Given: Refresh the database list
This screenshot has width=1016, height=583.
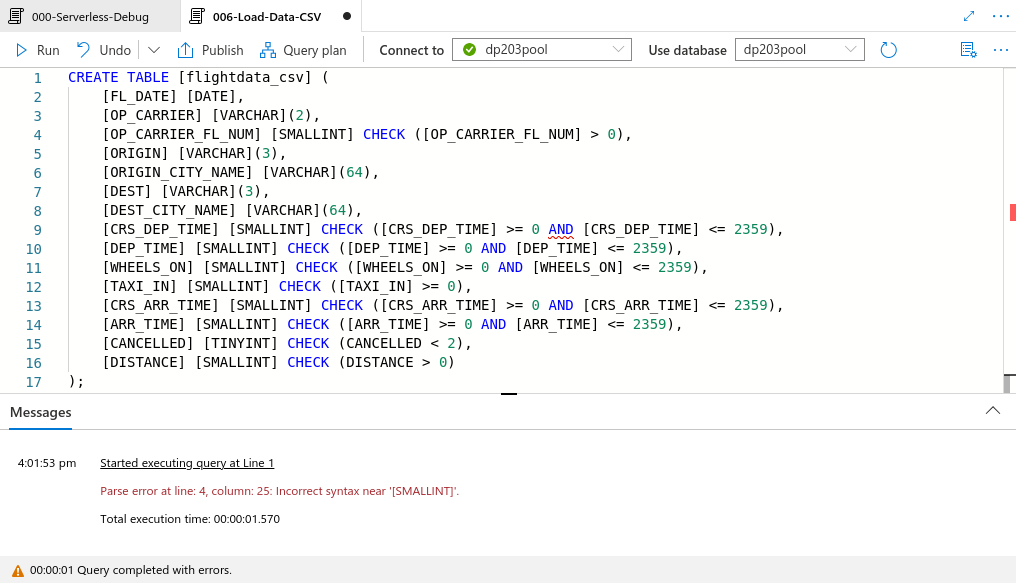Looking at the screenshot, I should (889, 49).
